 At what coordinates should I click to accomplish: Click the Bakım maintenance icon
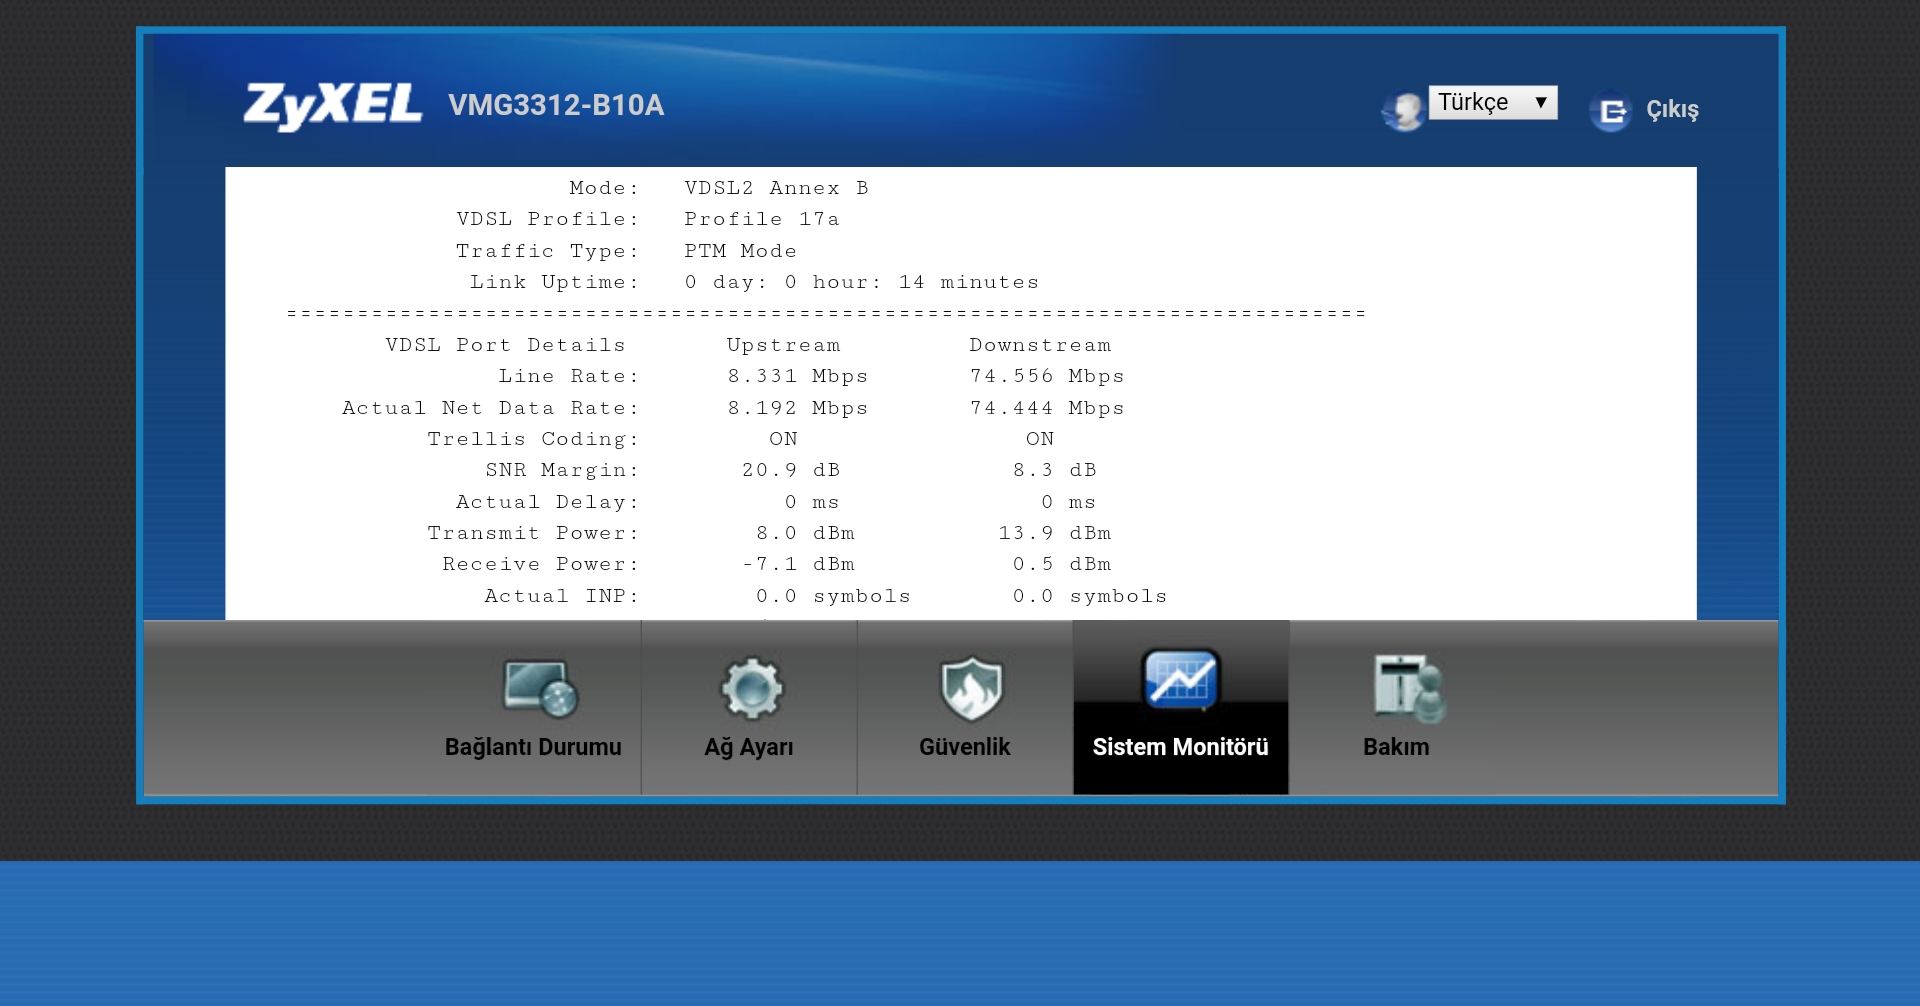click(1410, 689)
